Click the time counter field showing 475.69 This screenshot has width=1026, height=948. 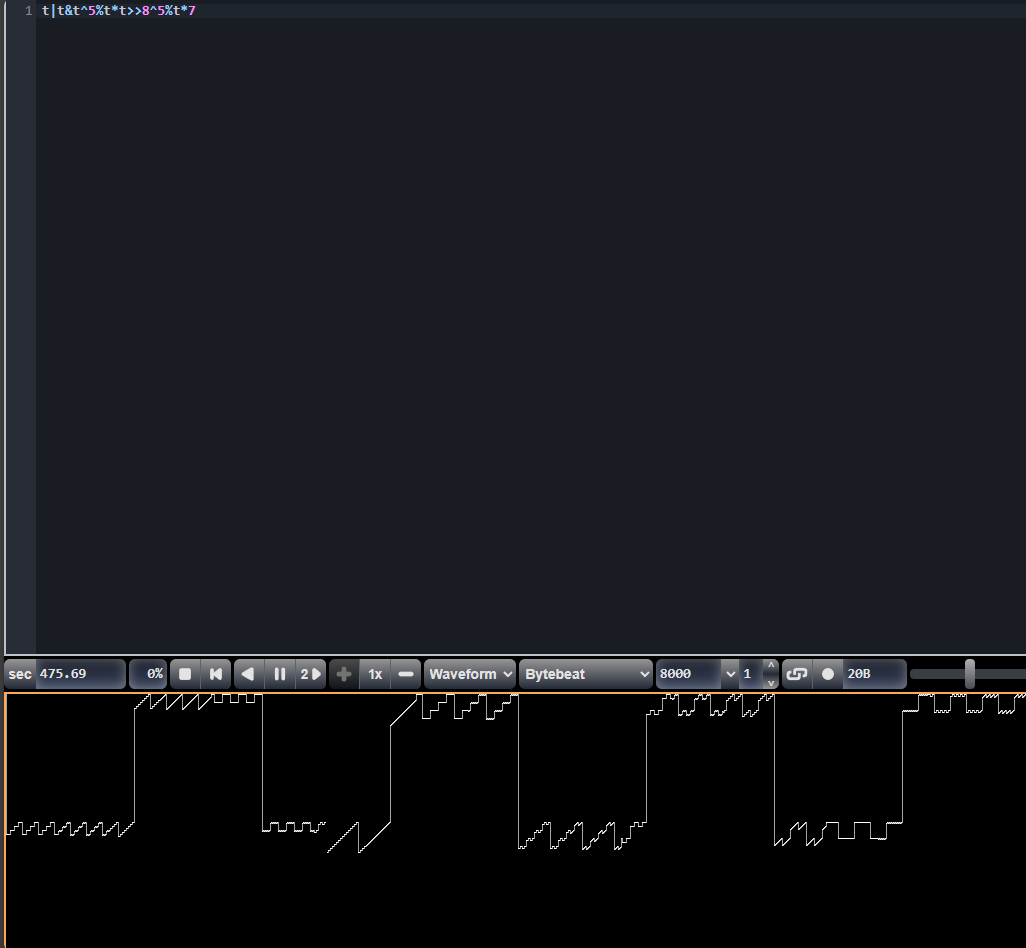[80, 674]
